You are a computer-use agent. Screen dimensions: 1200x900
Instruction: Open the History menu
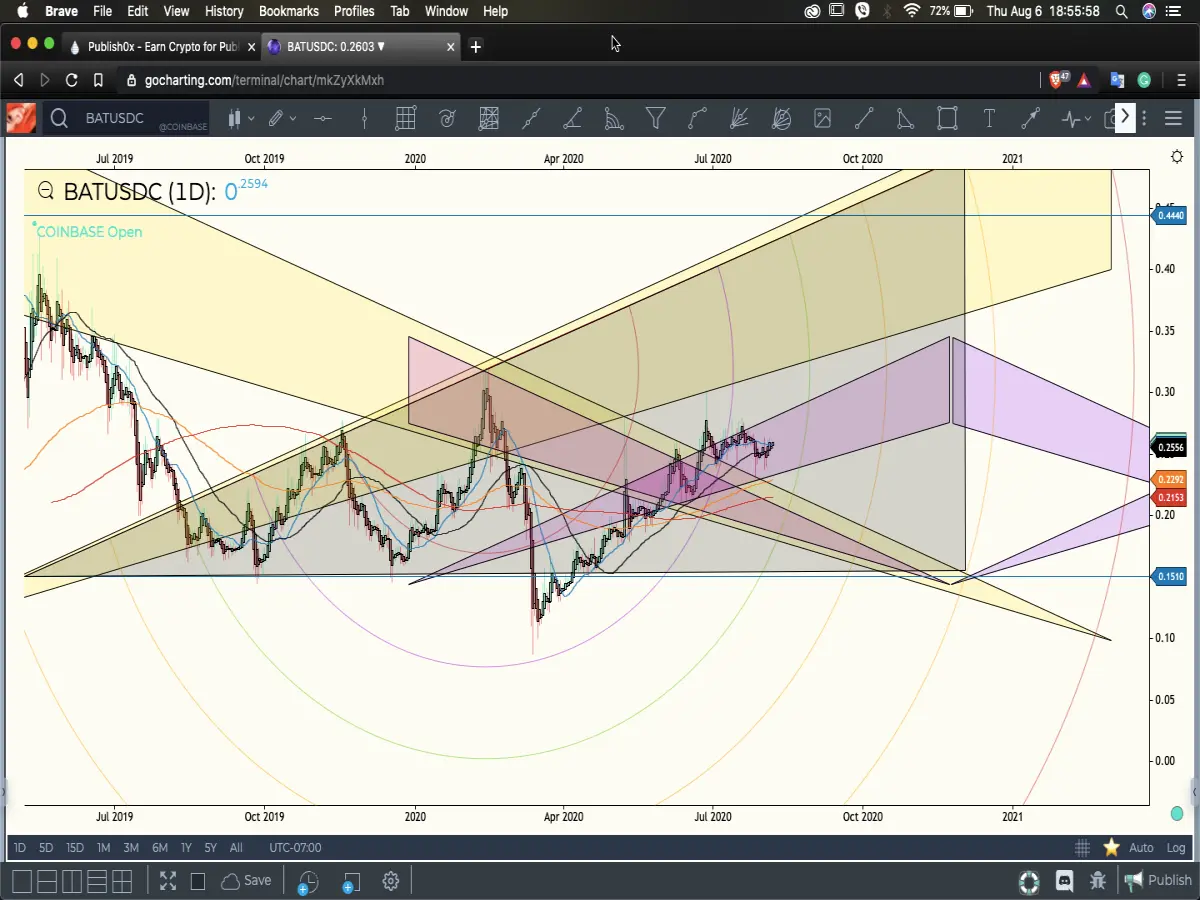pos(224,11)
